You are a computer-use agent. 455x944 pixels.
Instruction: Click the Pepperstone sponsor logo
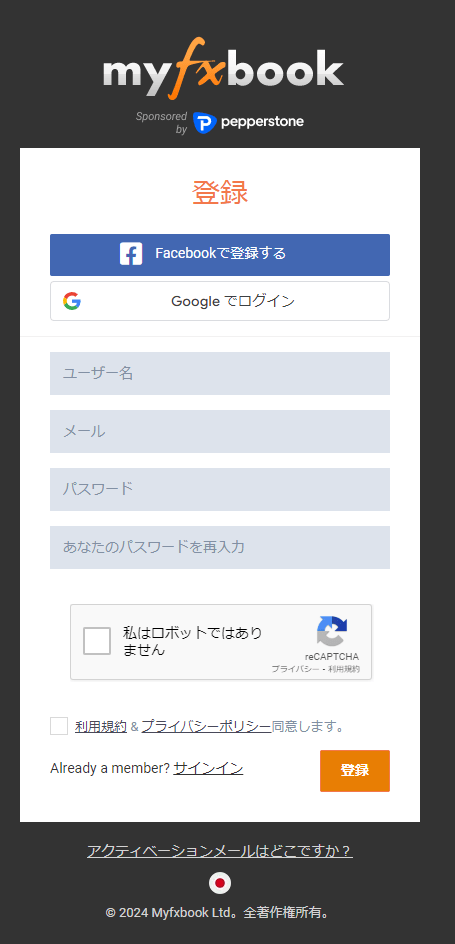248,122
